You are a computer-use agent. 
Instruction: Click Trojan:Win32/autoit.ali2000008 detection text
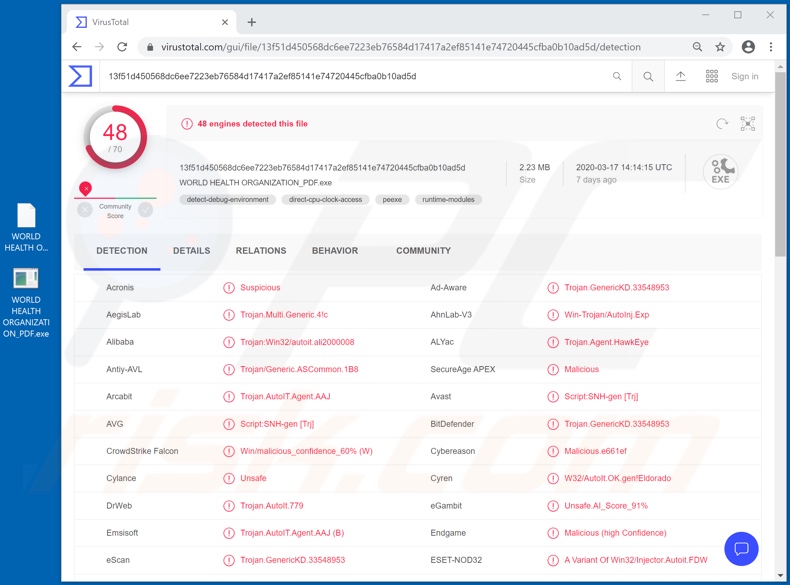tap(297, 342)
